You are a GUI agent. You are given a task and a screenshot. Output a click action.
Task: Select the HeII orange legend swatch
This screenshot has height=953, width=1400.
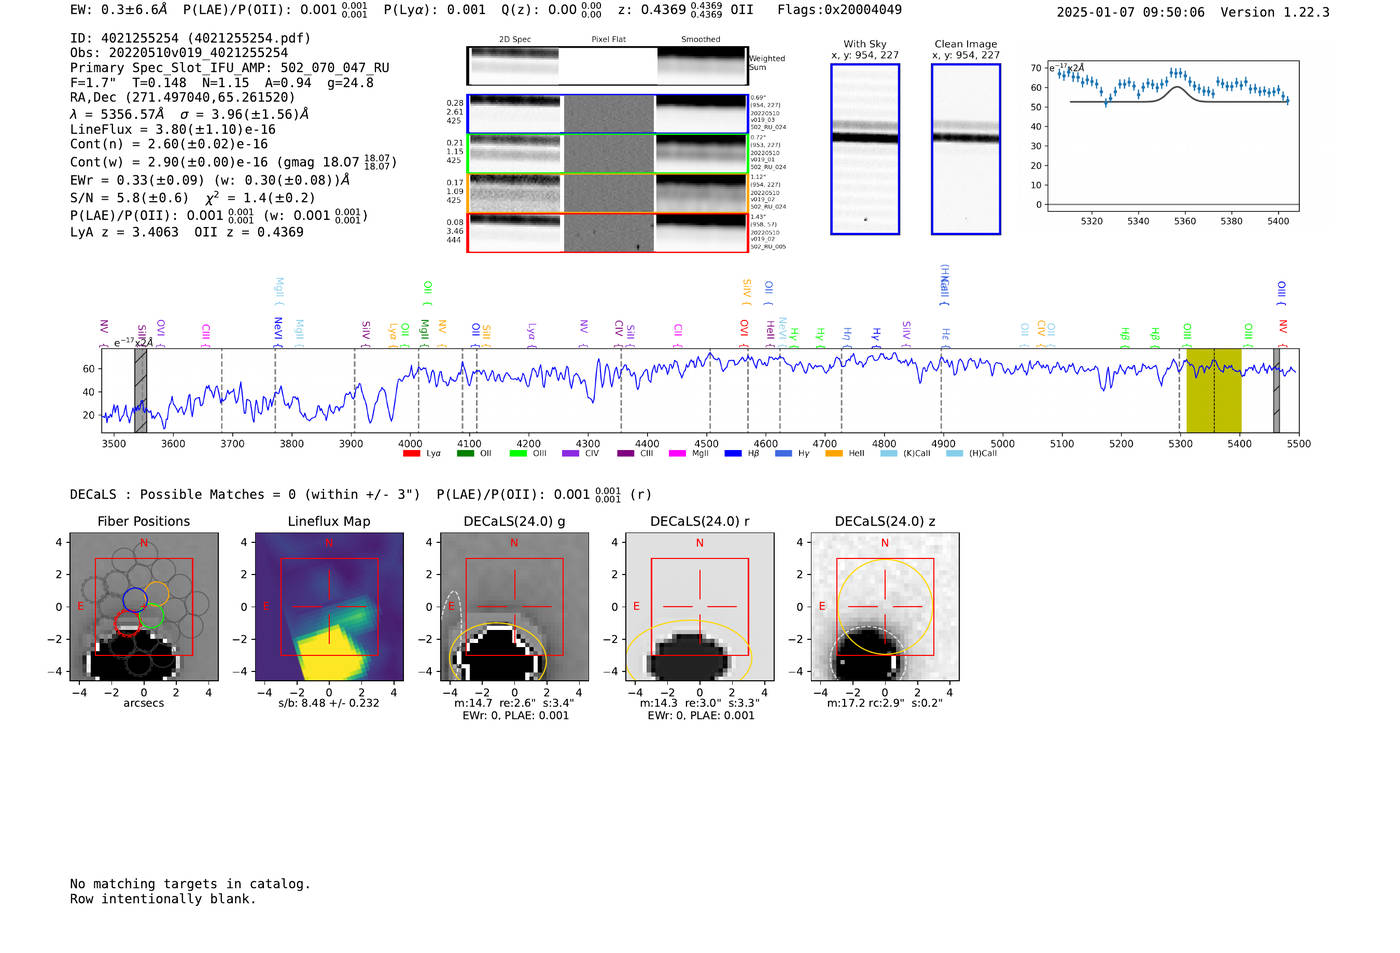tap(834, 454)
